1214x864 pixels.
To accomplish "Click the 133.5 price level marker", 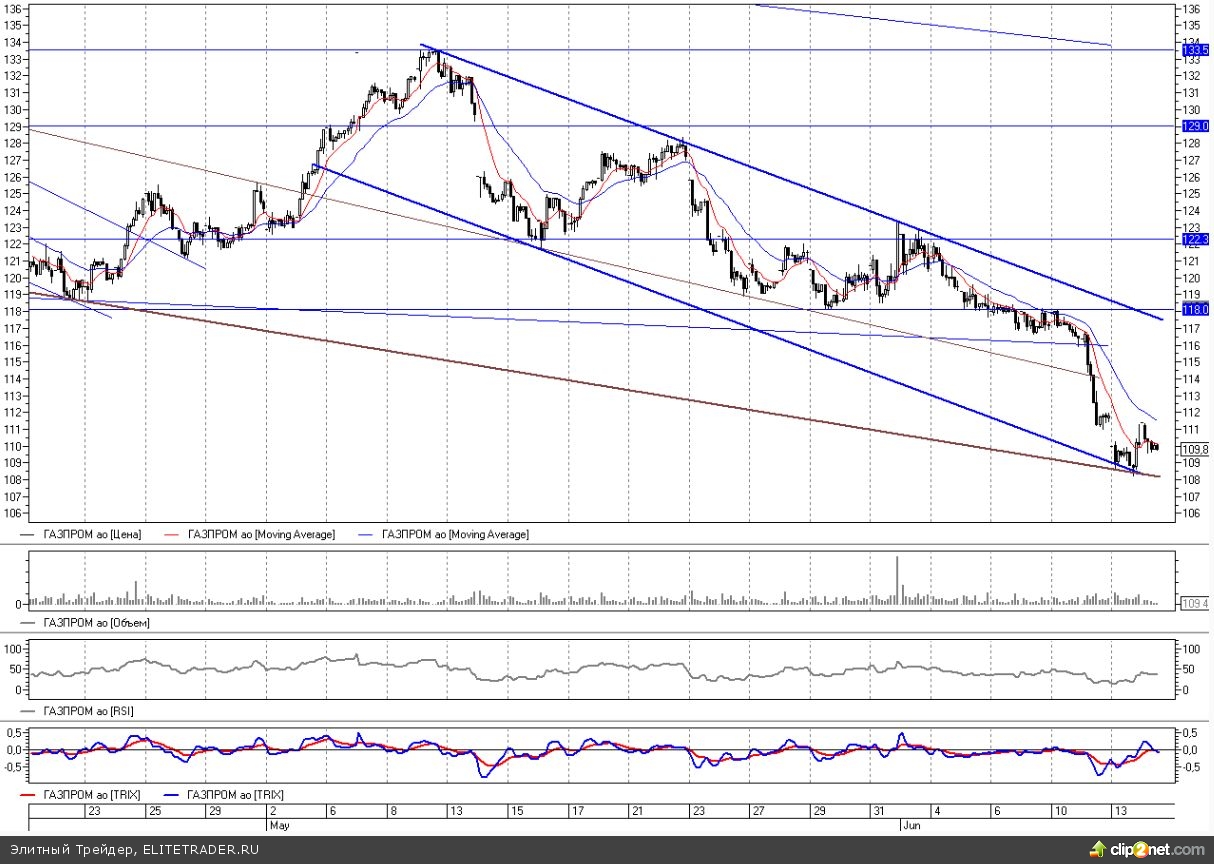I will click(1195, 50).
